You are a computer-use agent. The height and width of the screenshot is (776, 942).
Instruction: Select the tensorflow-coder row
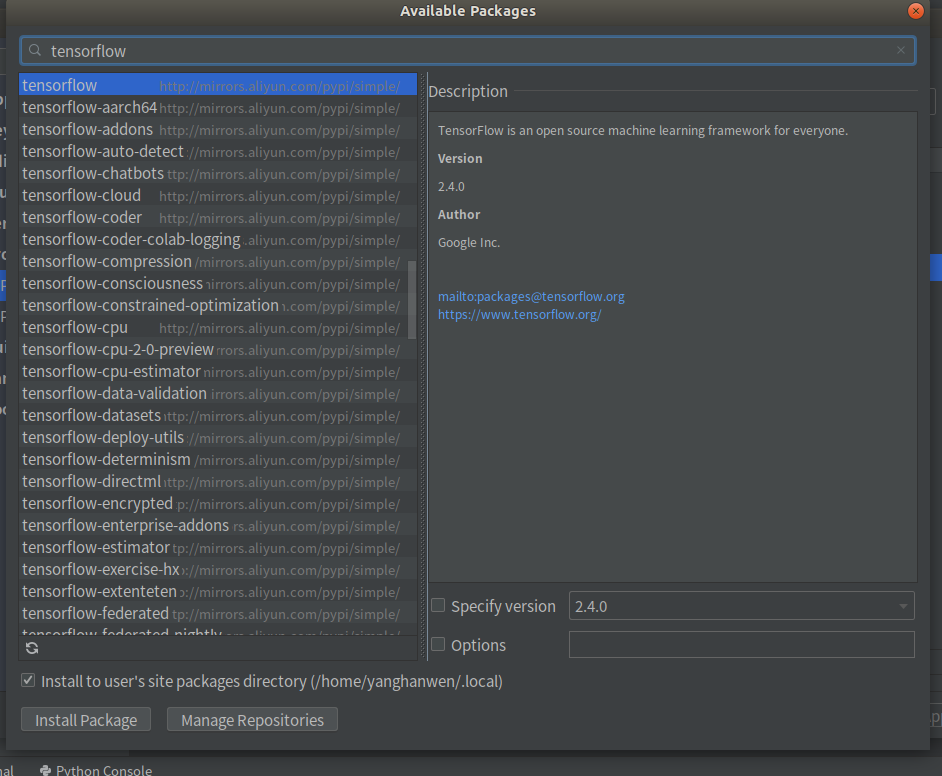click(x=218, y=217)
